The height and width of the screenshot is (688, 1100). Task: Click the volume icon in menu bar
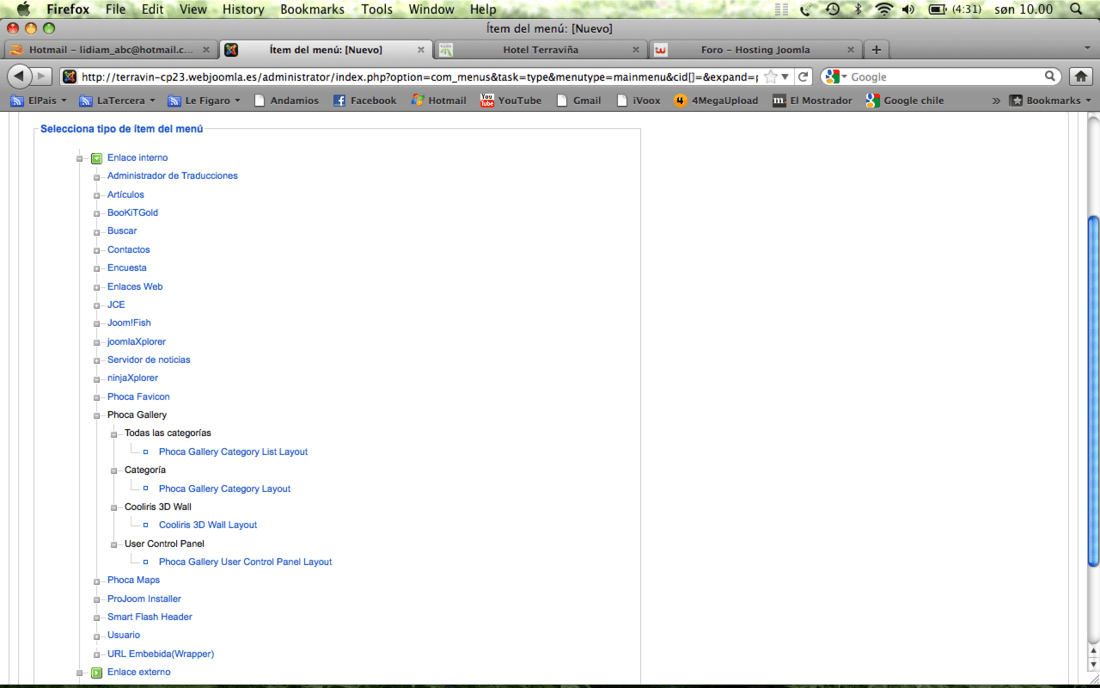[x=908, y=9]
